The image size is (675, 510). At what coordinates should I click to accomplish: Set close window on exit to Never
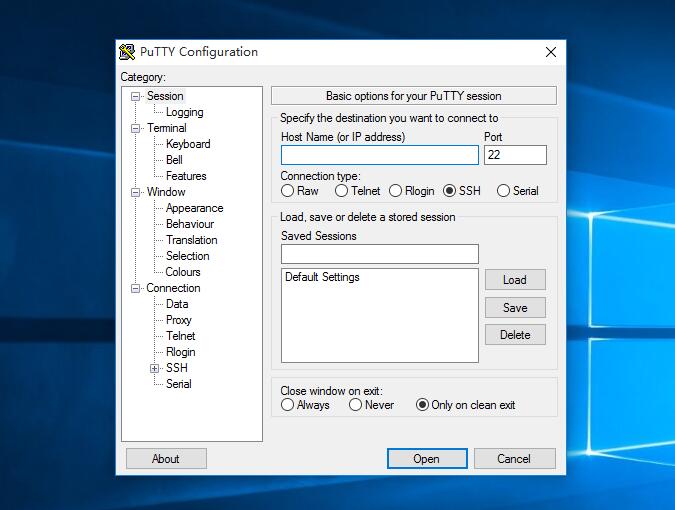[x=355, y=405]
